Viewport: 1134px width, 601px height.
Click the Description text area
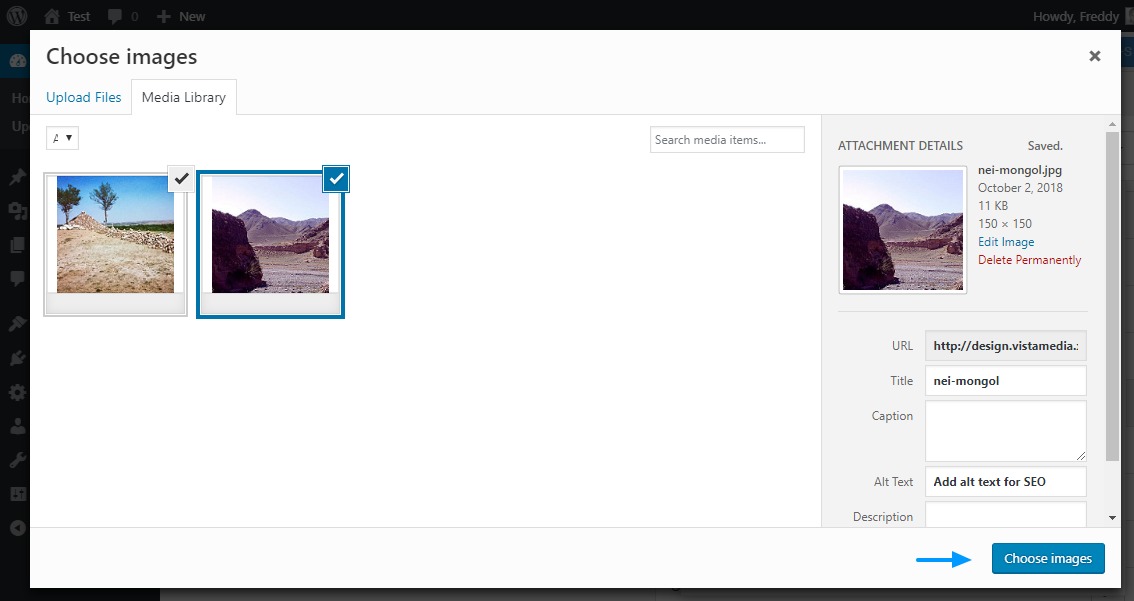pos(1005,514)
